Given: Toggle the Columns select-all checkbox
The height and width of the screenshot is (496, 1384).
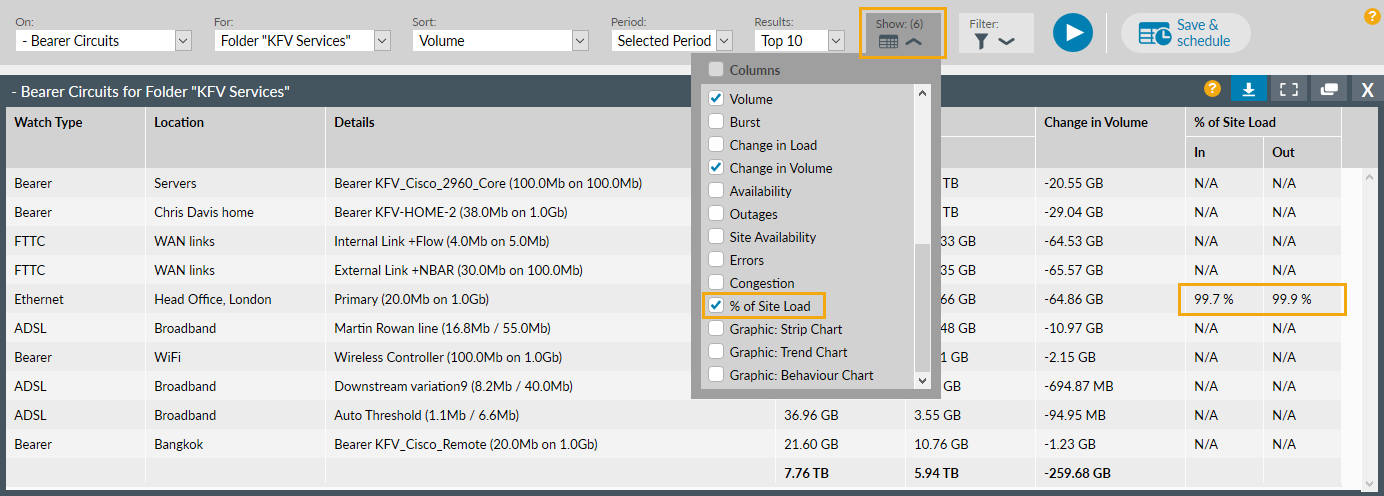Looking at the screenshot, I should click(x=716, y=70).
